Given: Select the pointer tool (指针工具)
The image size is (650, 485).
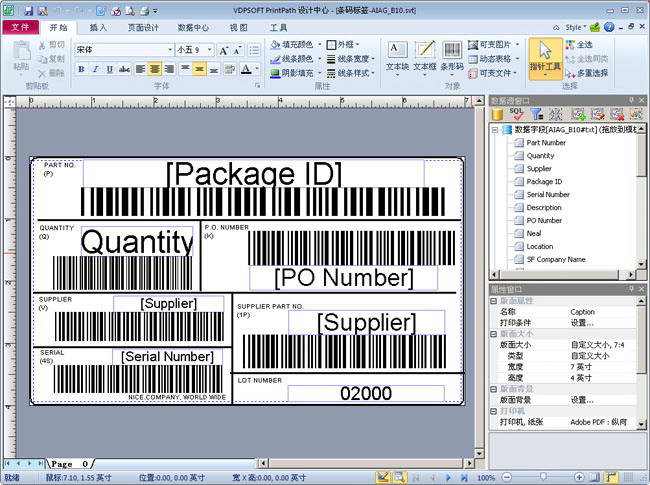Looking at the screenshot, I should point(545,58).
